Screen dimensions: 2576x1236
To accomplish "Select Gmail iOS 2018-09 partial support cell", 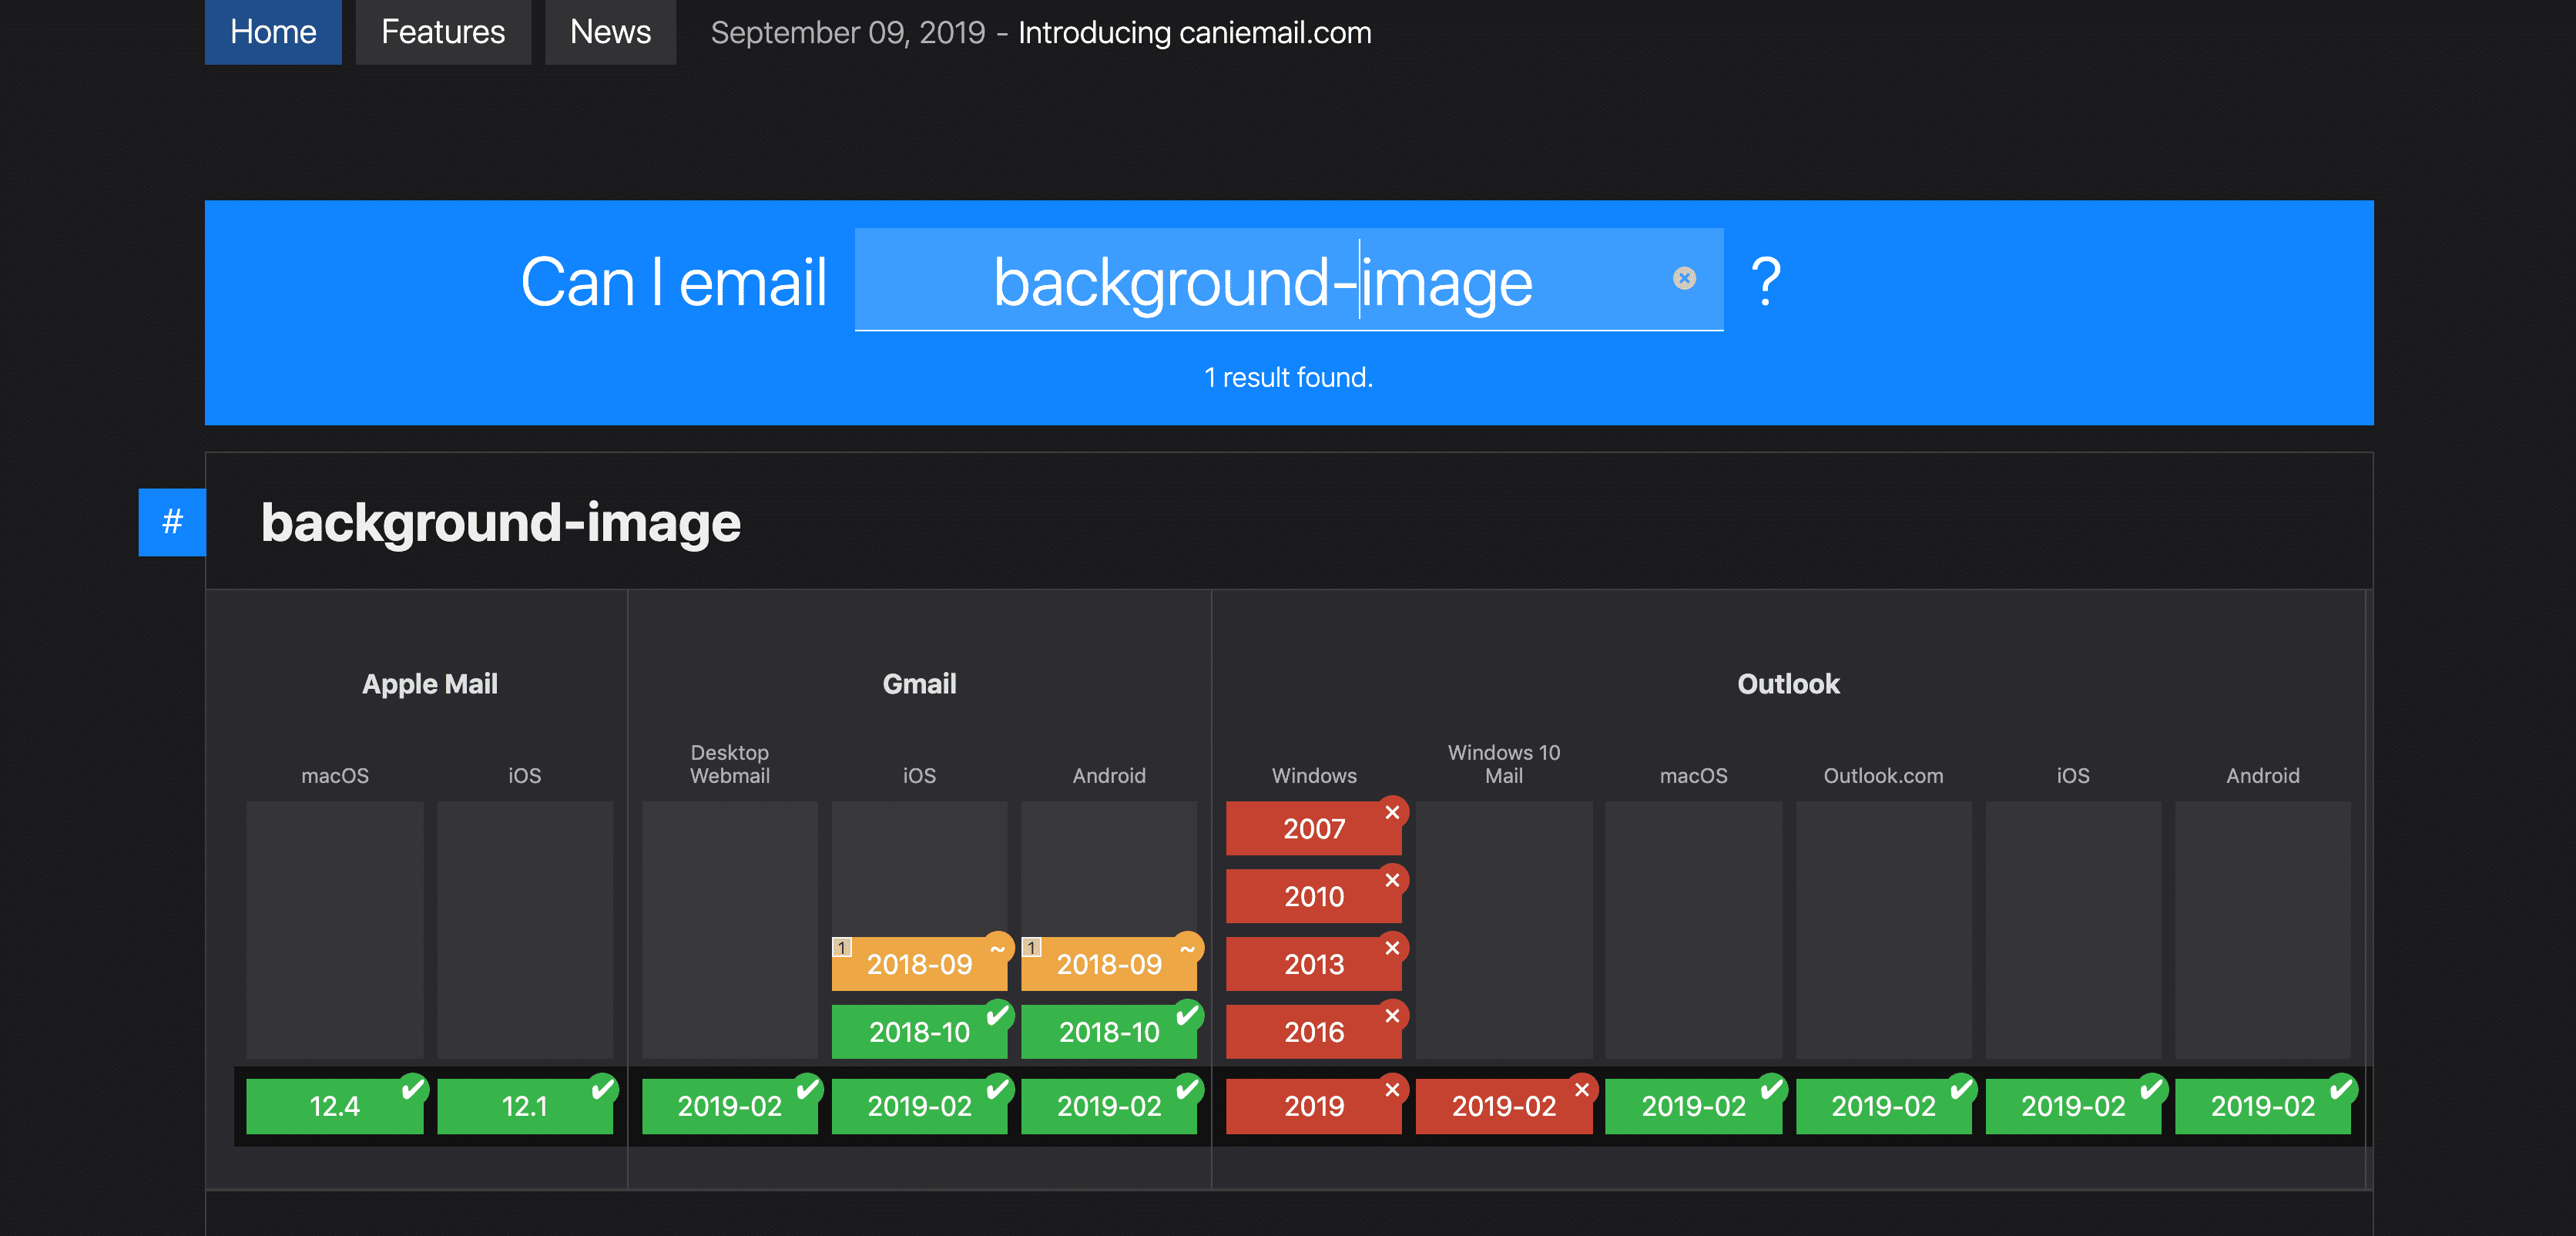I will click(920, 964).
